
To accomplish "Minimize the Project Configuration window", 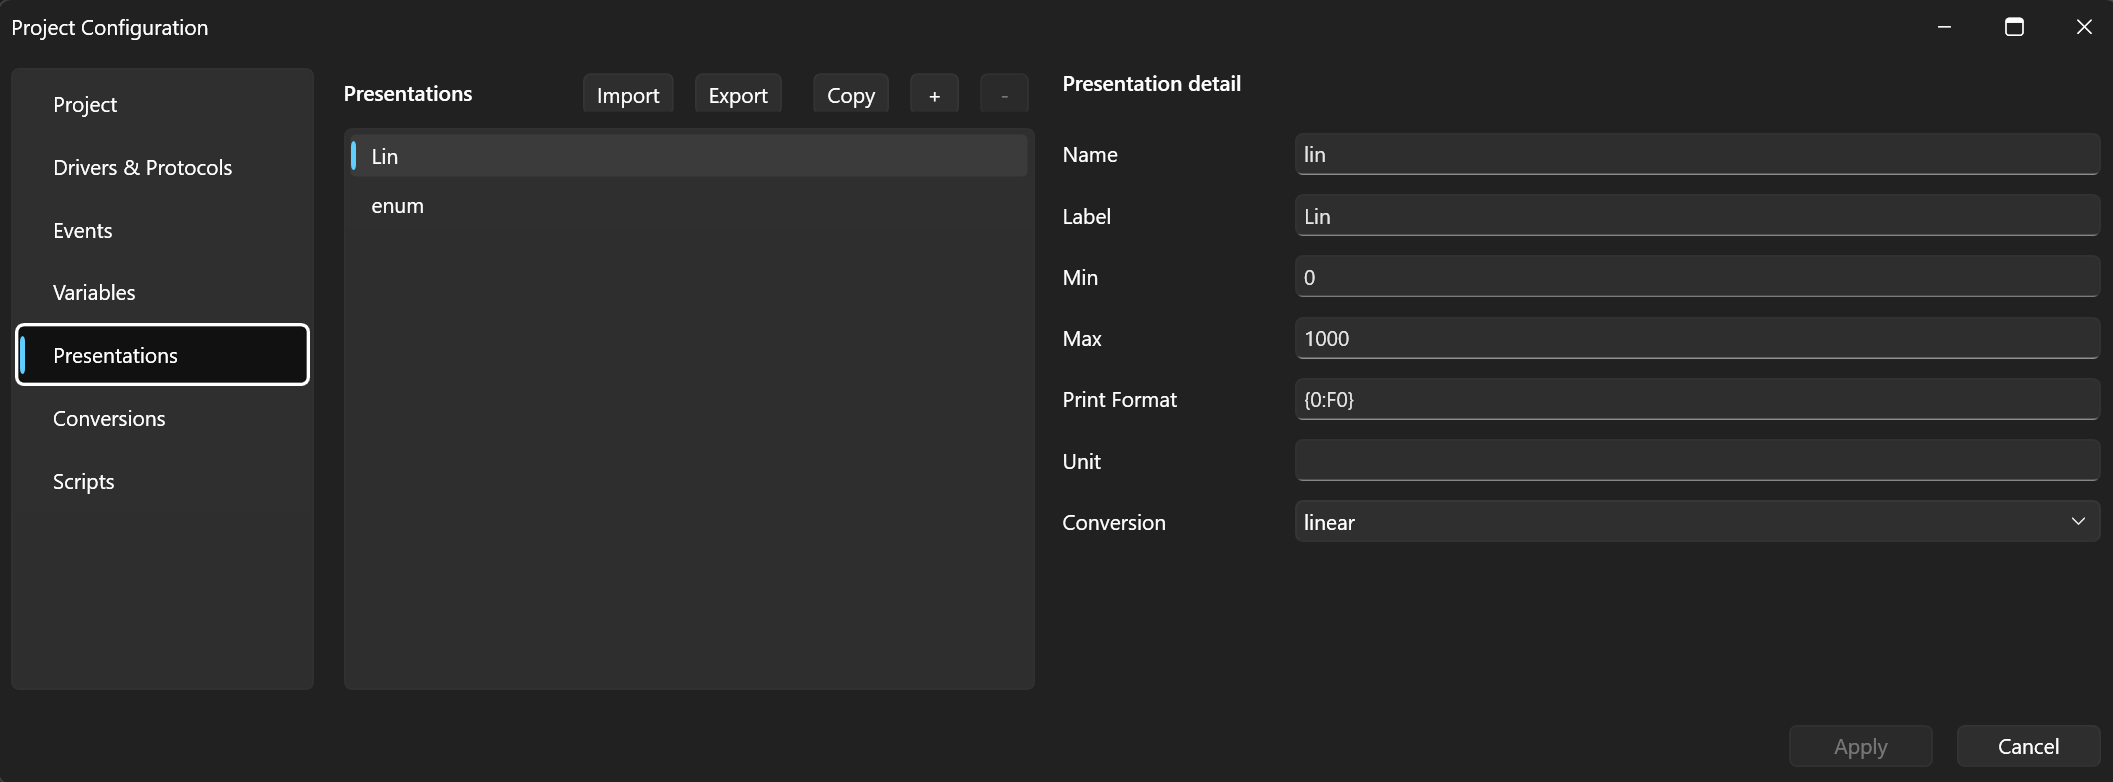I will pyautogui.click(x=1944, y=27).
